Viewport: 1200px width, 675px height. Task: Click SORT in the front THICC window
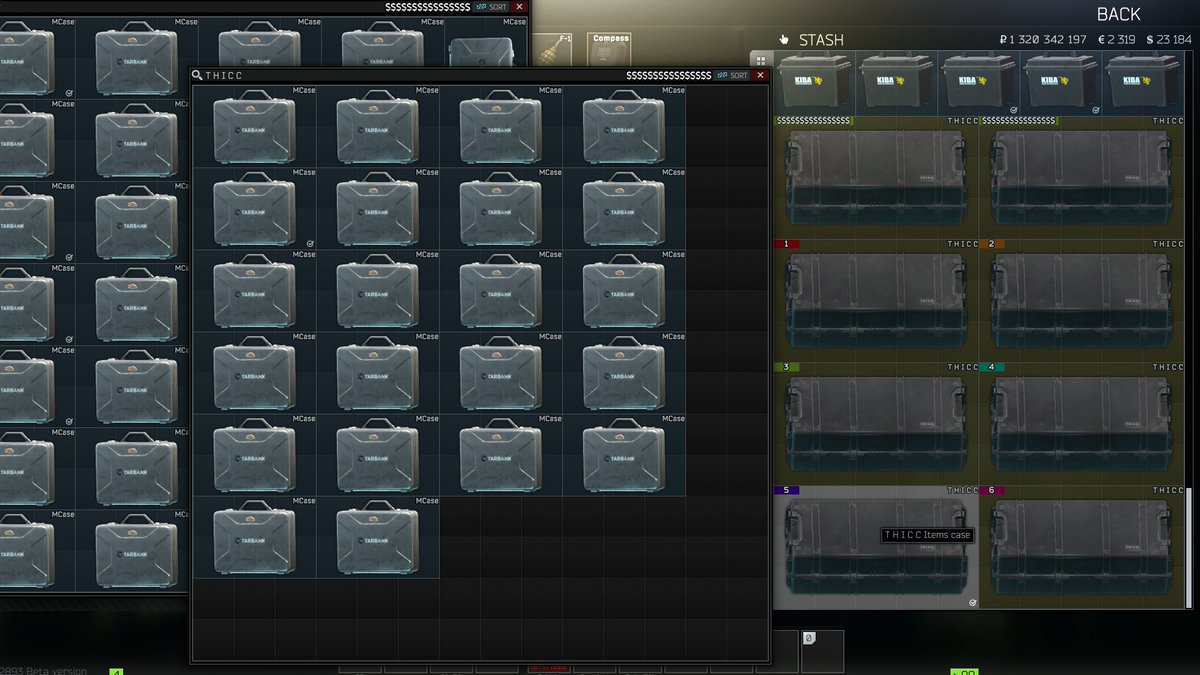tap(732, 75)
